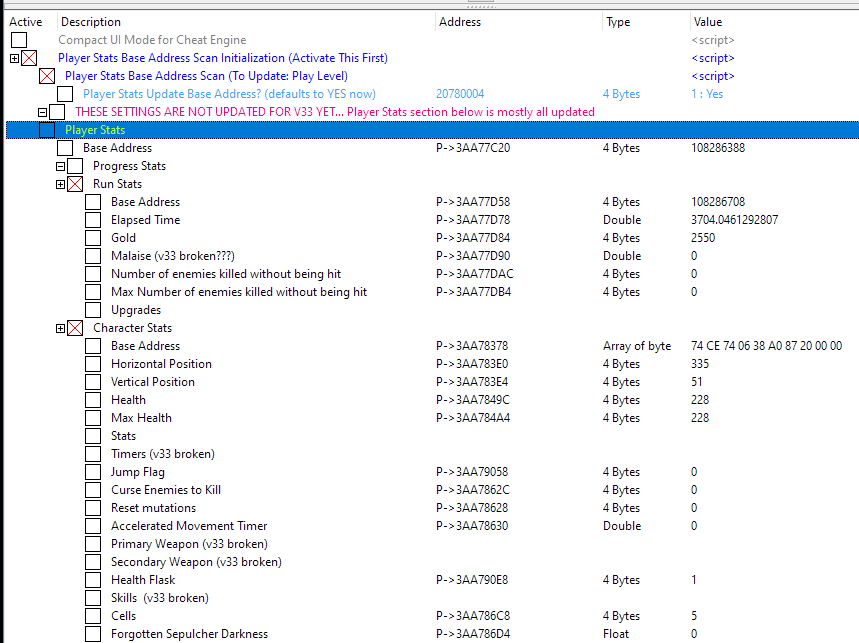859x643 pixels.
Task: Check the Malaise (v33 broken???) box
Action: click(93, 256)
